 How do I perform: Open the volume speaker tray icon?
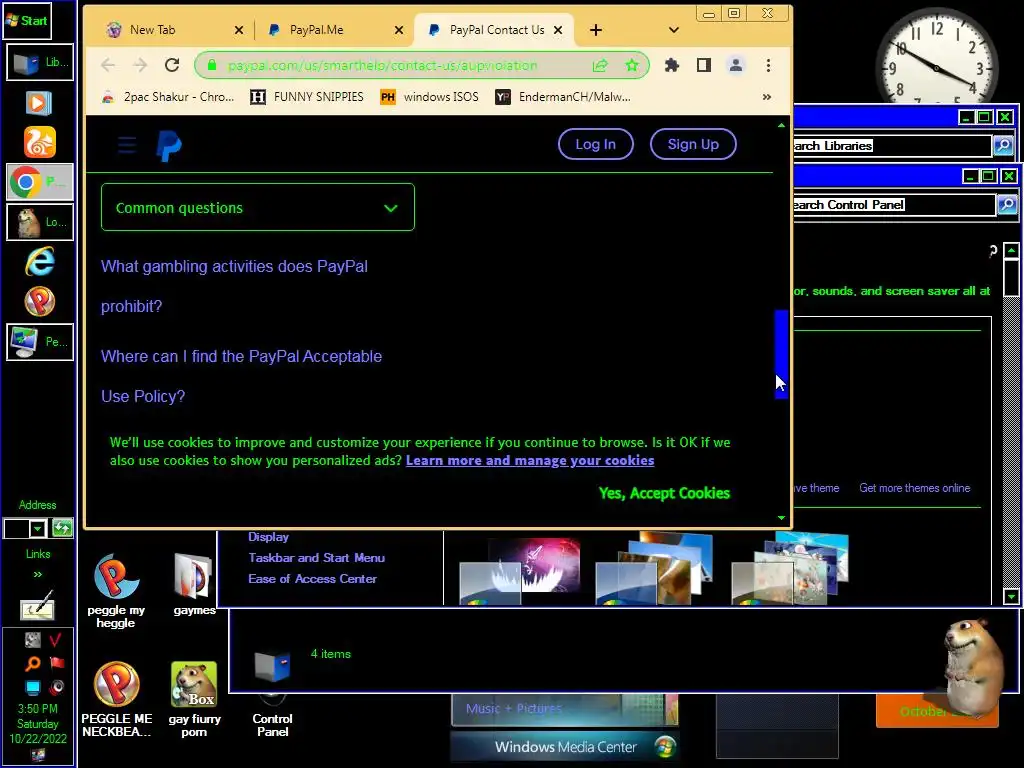[x=57, y=687]
